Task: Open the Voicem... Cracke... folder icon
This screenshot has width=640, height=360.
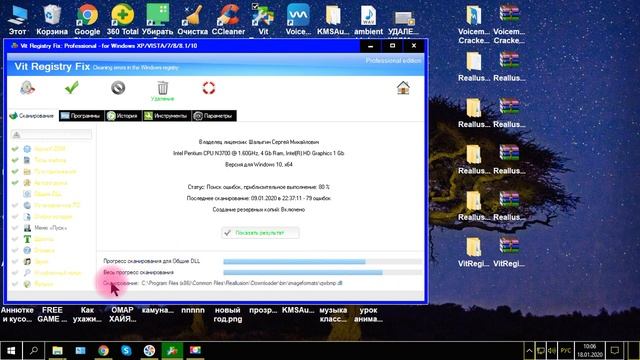Action: click(x=473, y=24)
